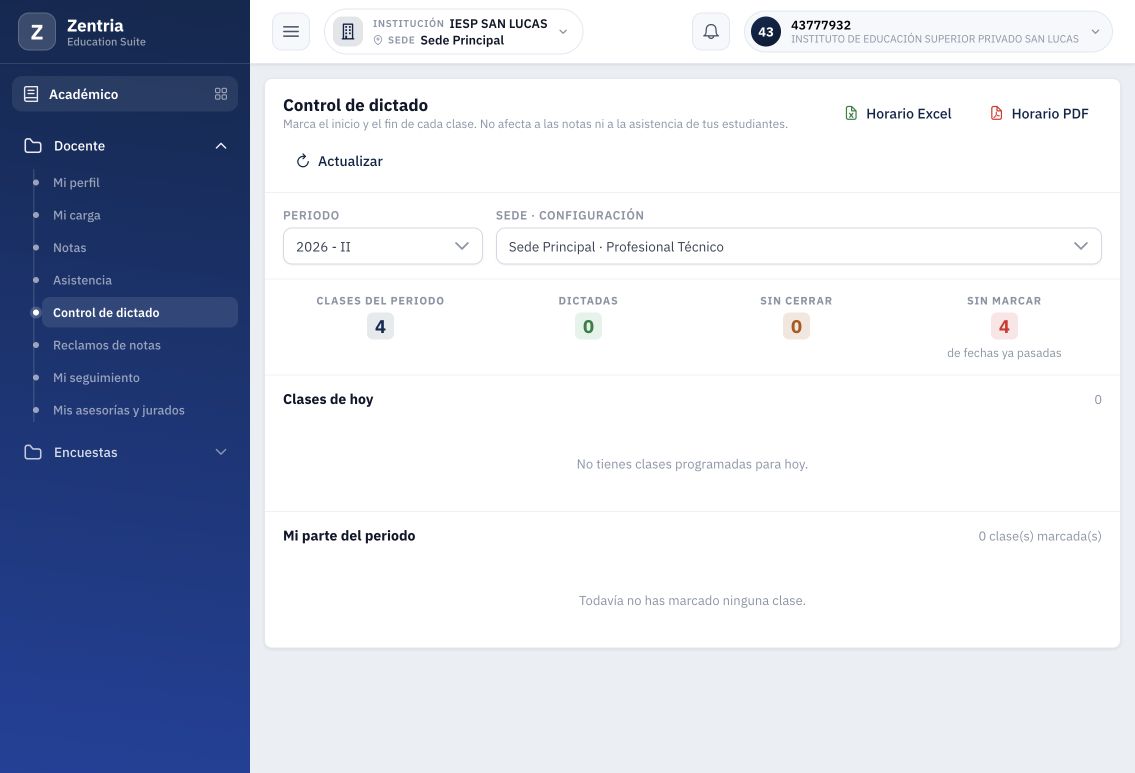Click the Excel file icon for Horario
The width and height of the screenshot is (1135, 773).
(851, 113)
